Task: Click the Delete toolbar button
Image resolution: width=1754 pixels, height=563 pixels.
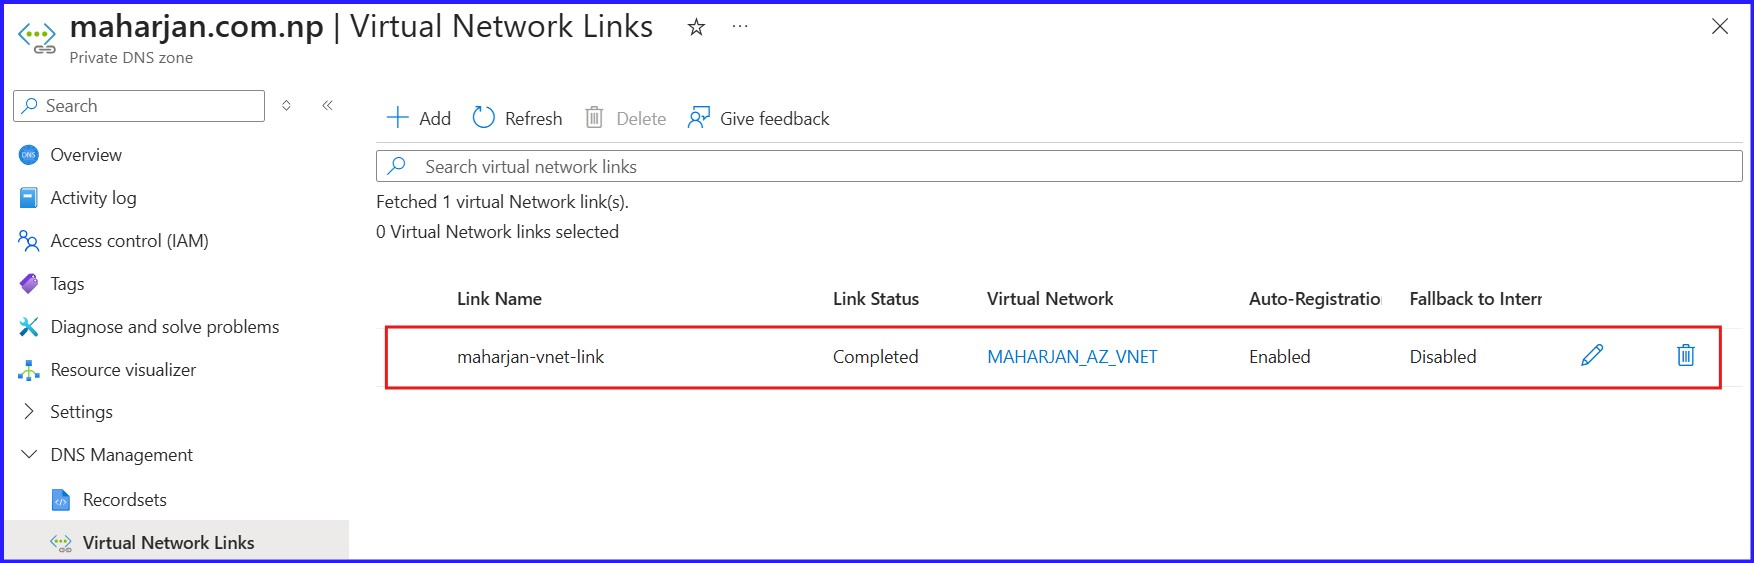Action: [625, 118]
